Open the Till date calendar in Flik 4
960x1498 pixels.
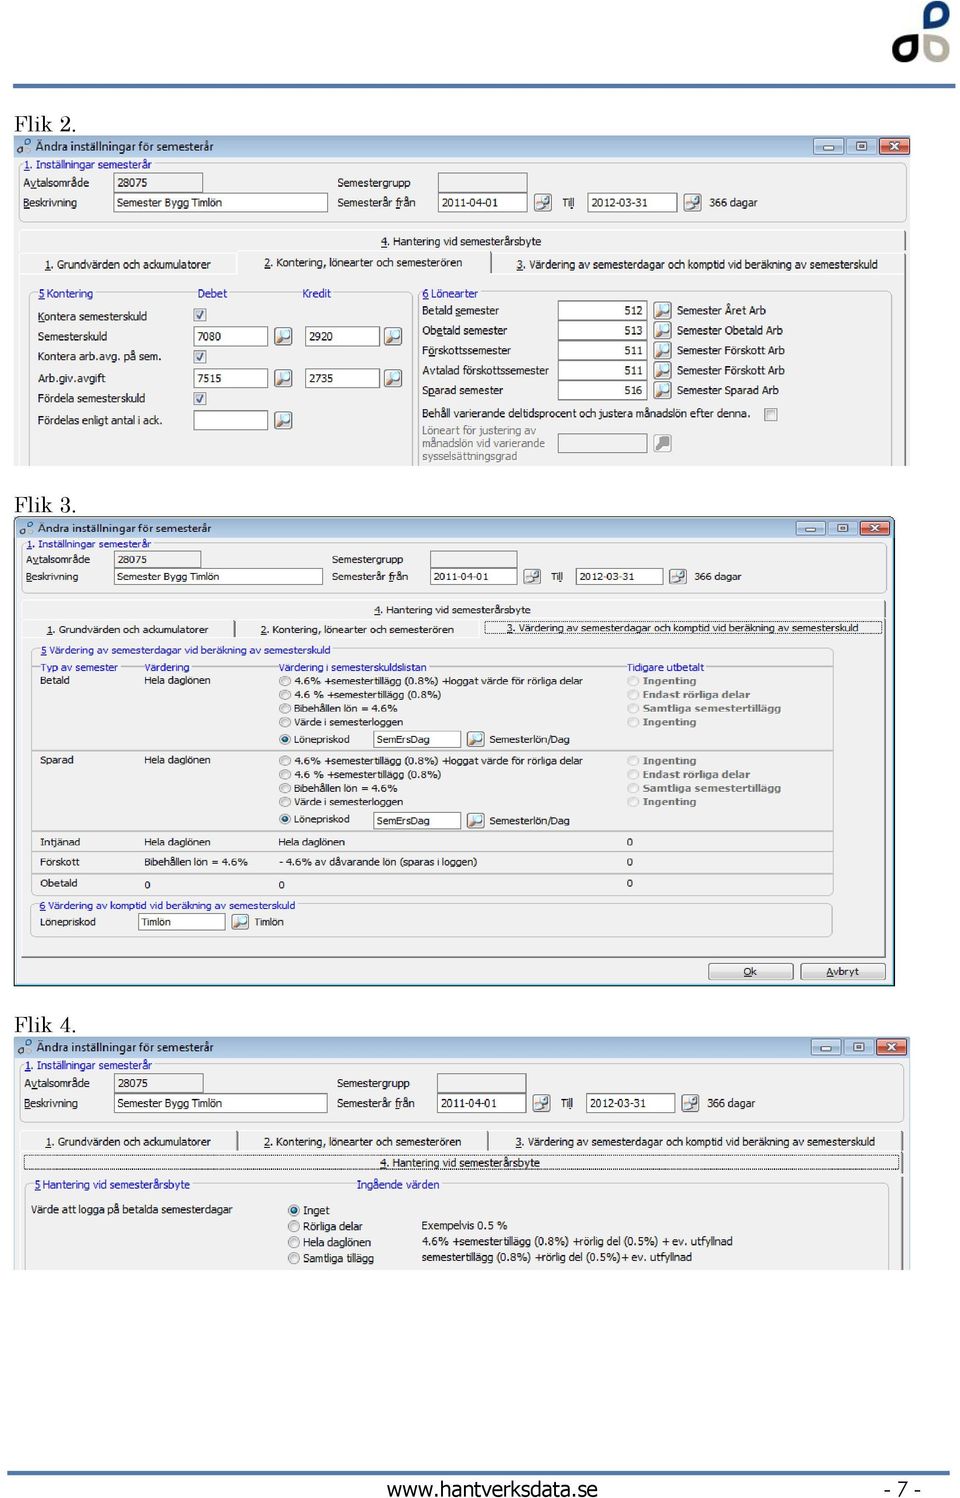coord(690,1103)
